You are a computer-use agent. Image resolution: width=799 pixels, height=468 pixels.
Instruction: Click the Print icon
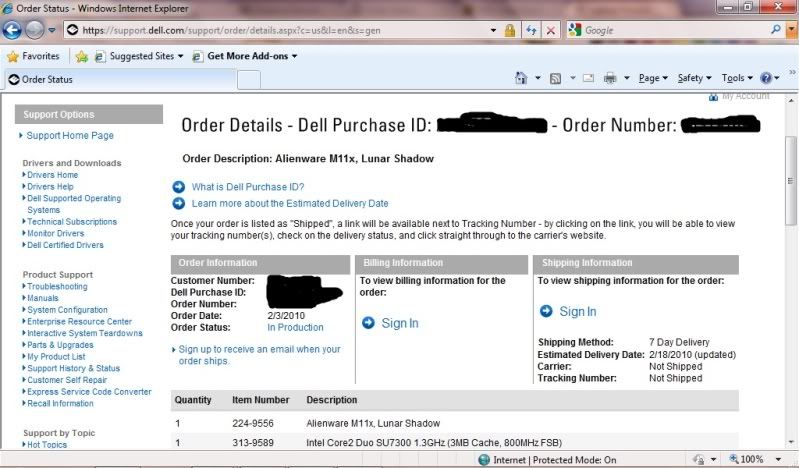610,78
